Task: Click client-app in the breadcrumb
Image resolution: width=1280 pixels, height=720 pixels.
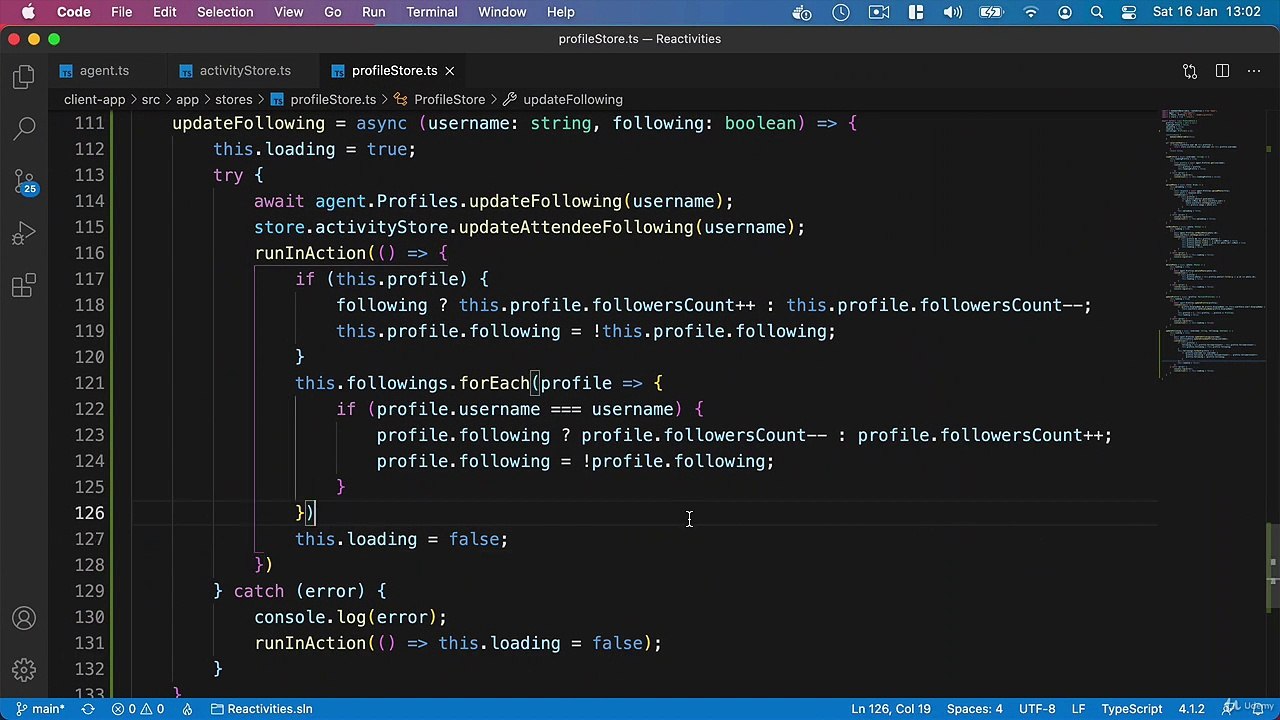Action: 94,99
